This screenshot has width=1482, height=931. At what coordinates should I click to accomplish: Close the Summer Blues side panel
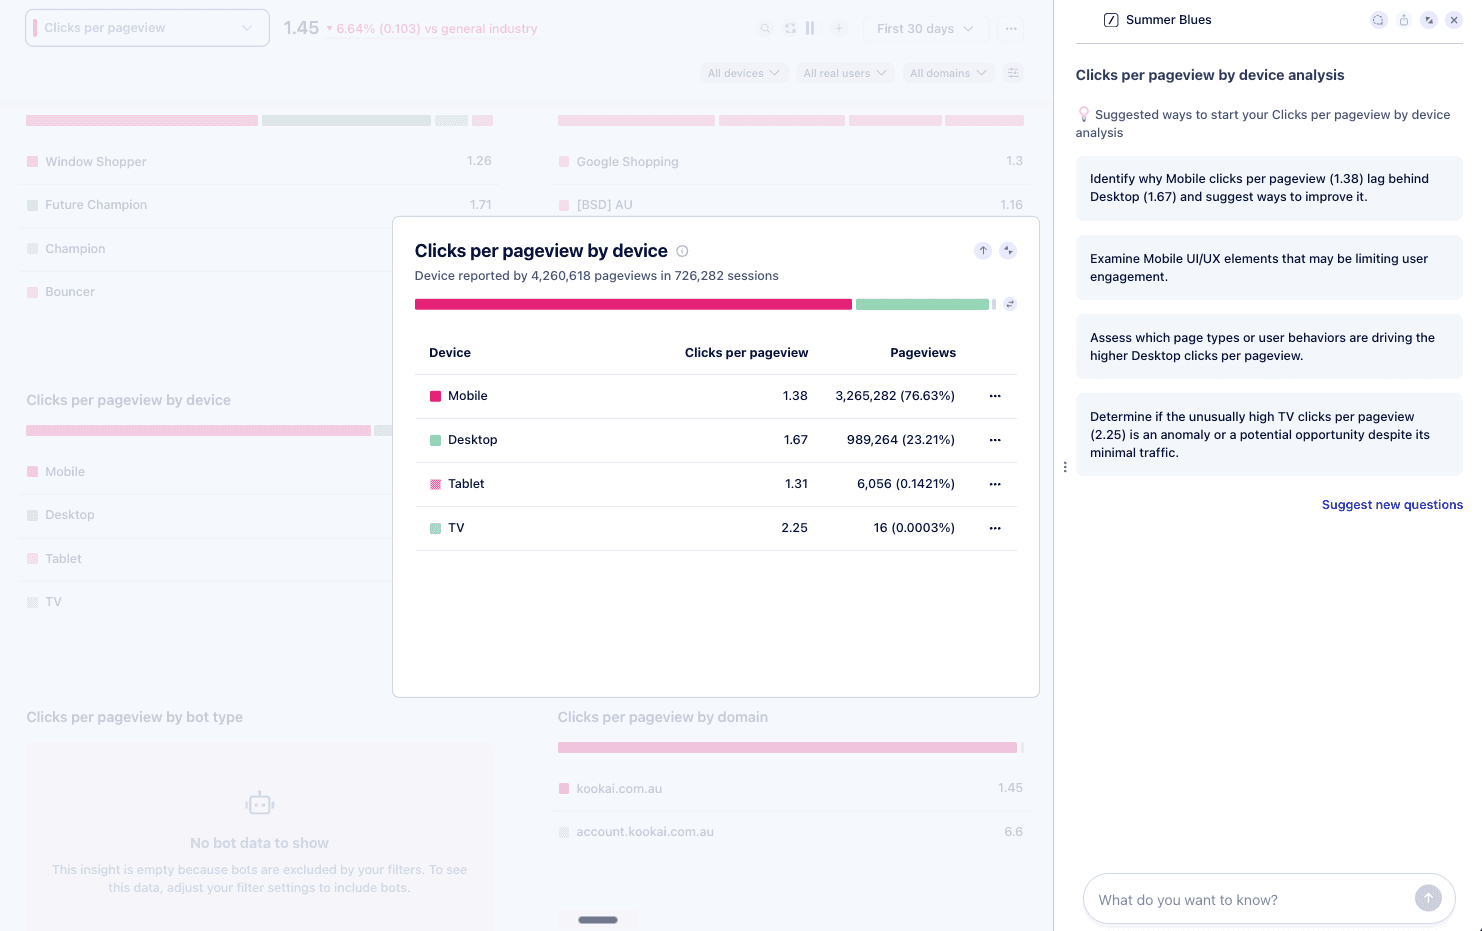click(x=1453, y=20)
